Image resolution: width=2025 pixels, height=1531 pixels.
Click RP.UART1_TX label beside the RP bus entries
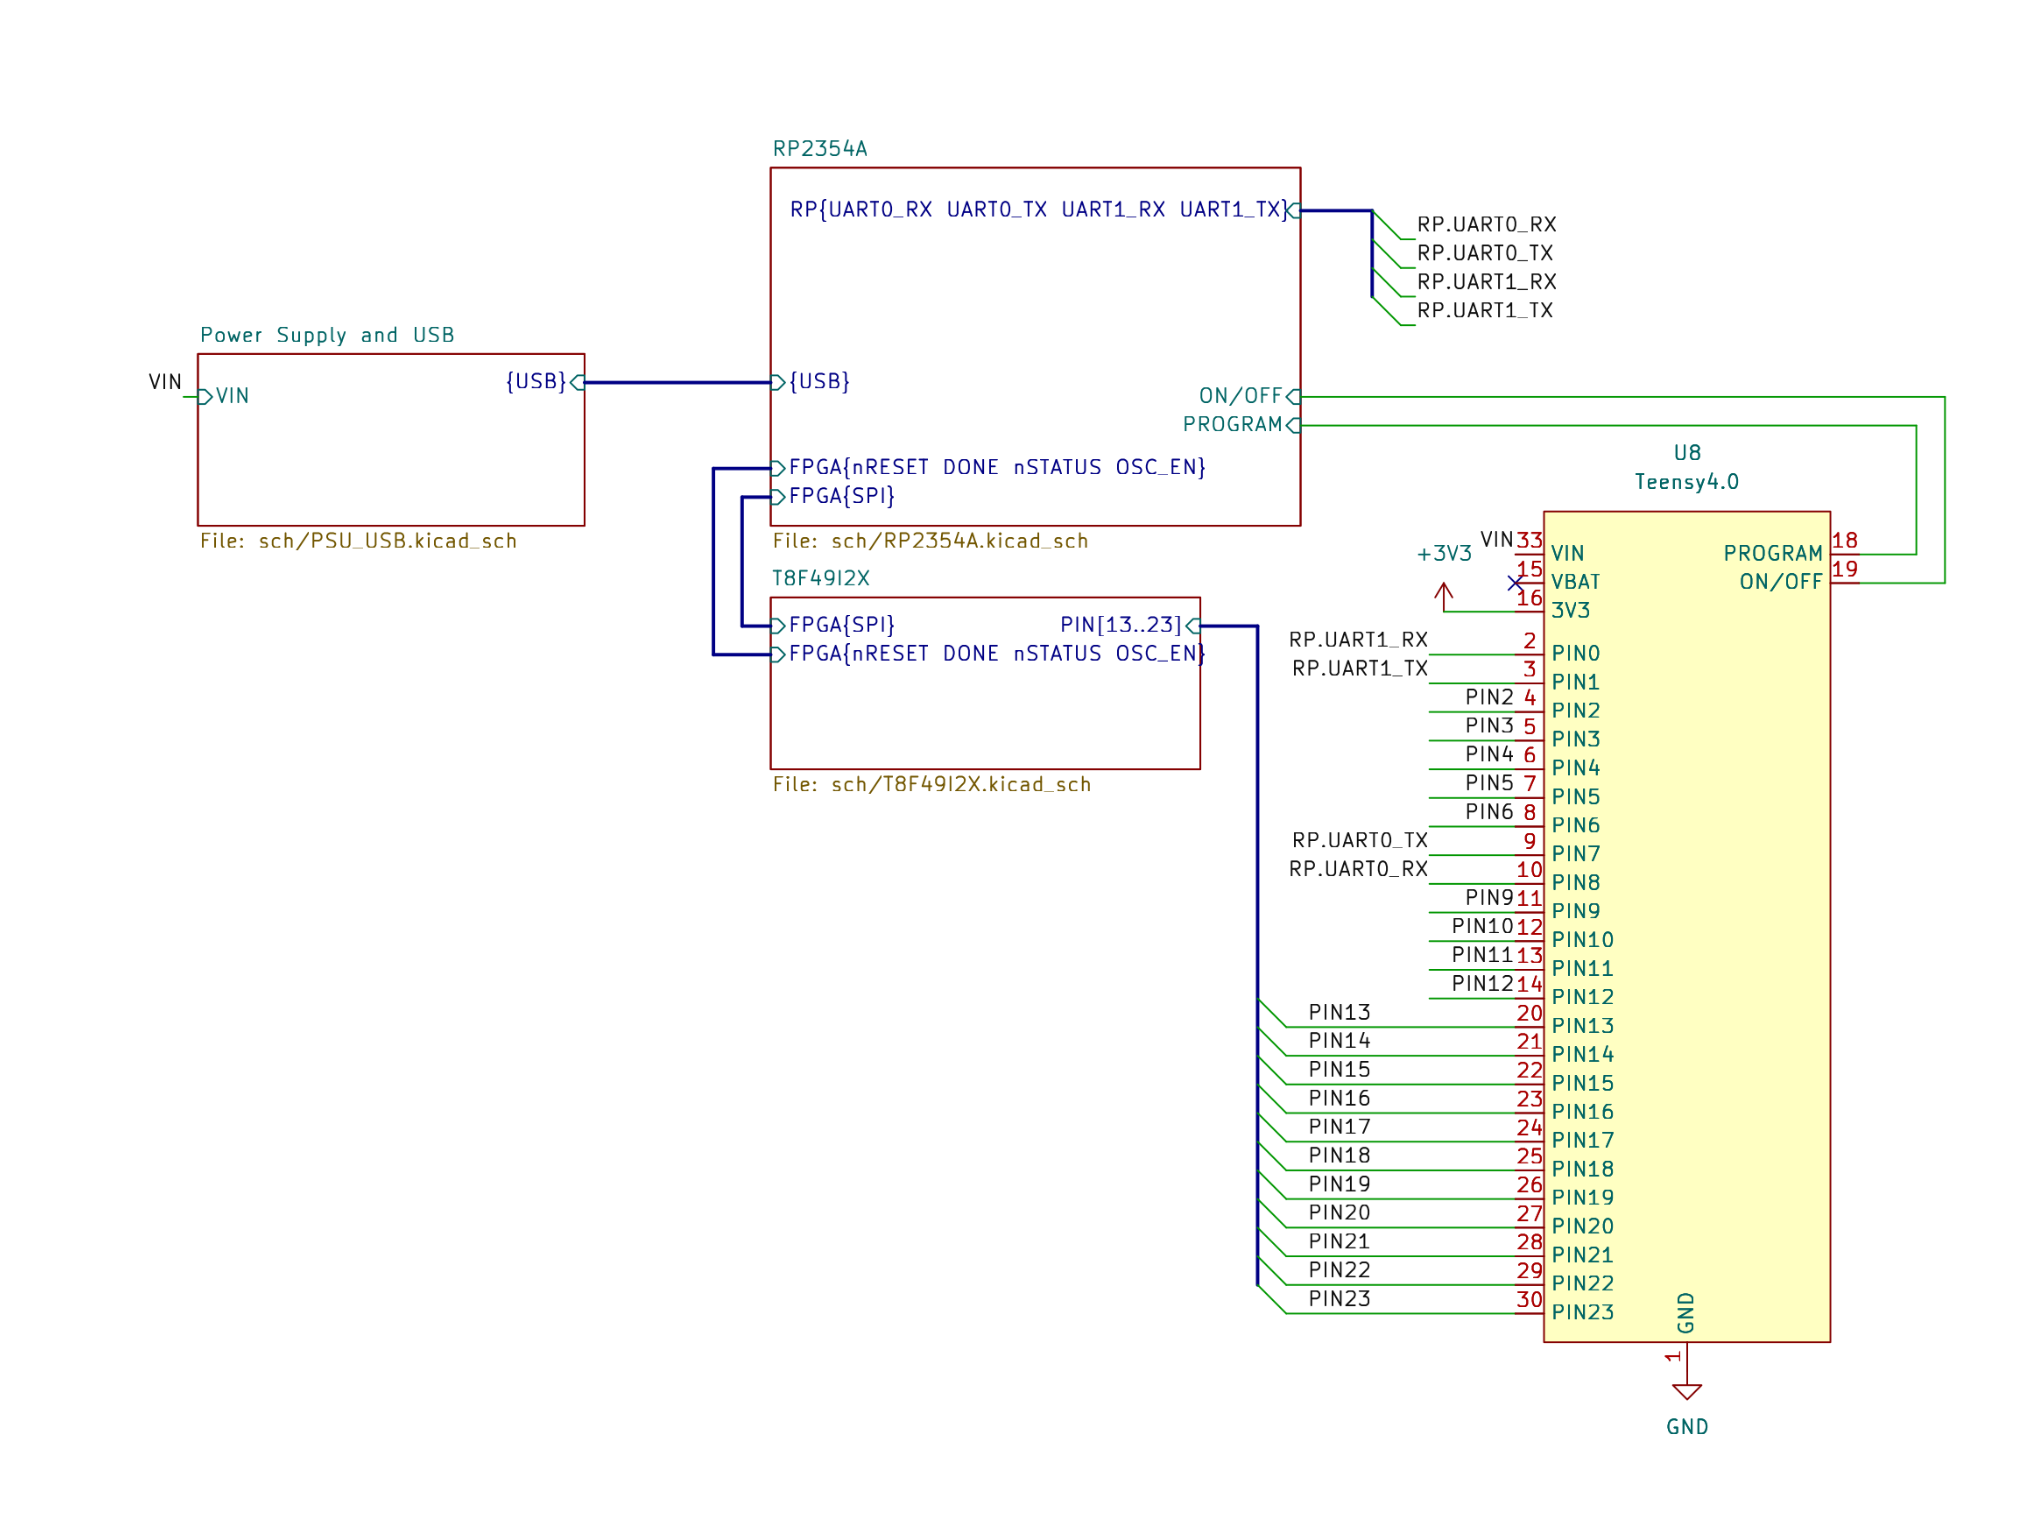1485,311
